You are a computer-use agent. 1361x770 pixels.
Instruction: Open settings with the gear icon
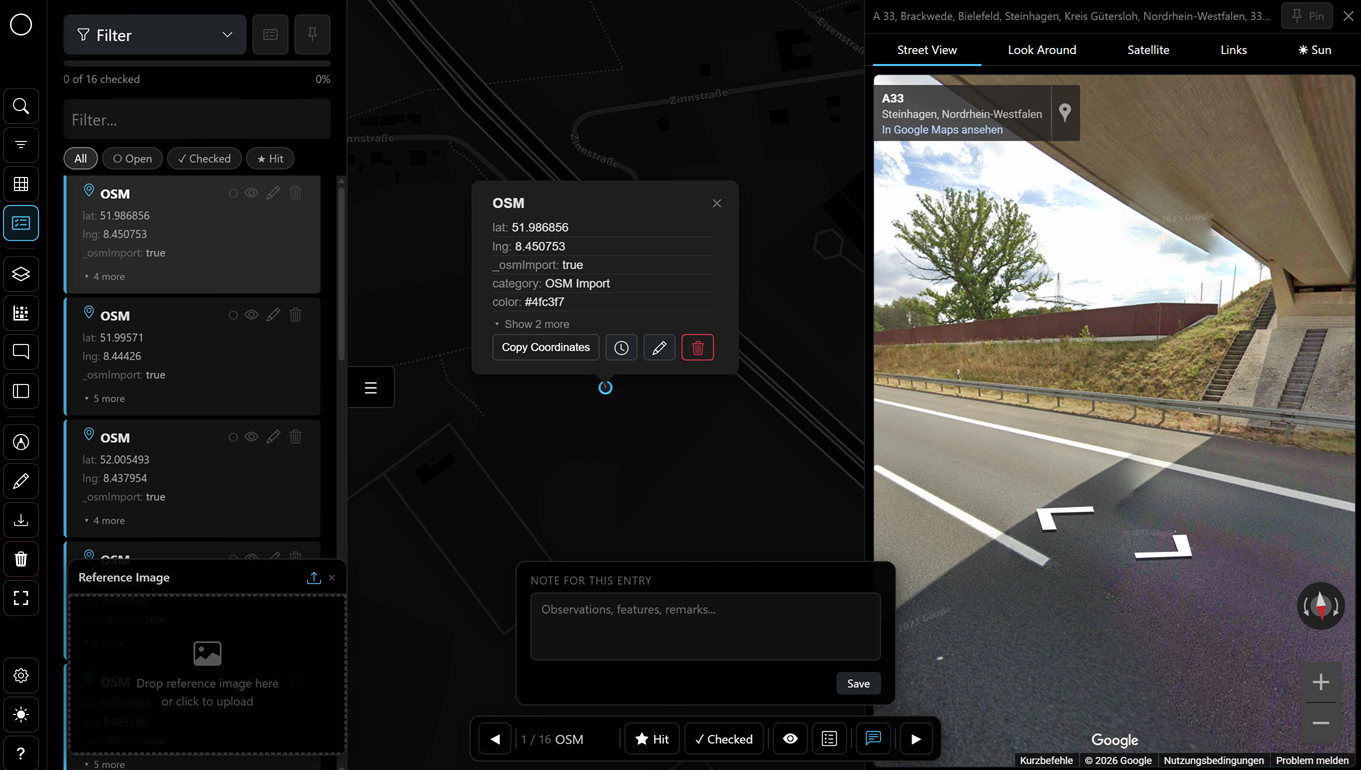[21, 676]
